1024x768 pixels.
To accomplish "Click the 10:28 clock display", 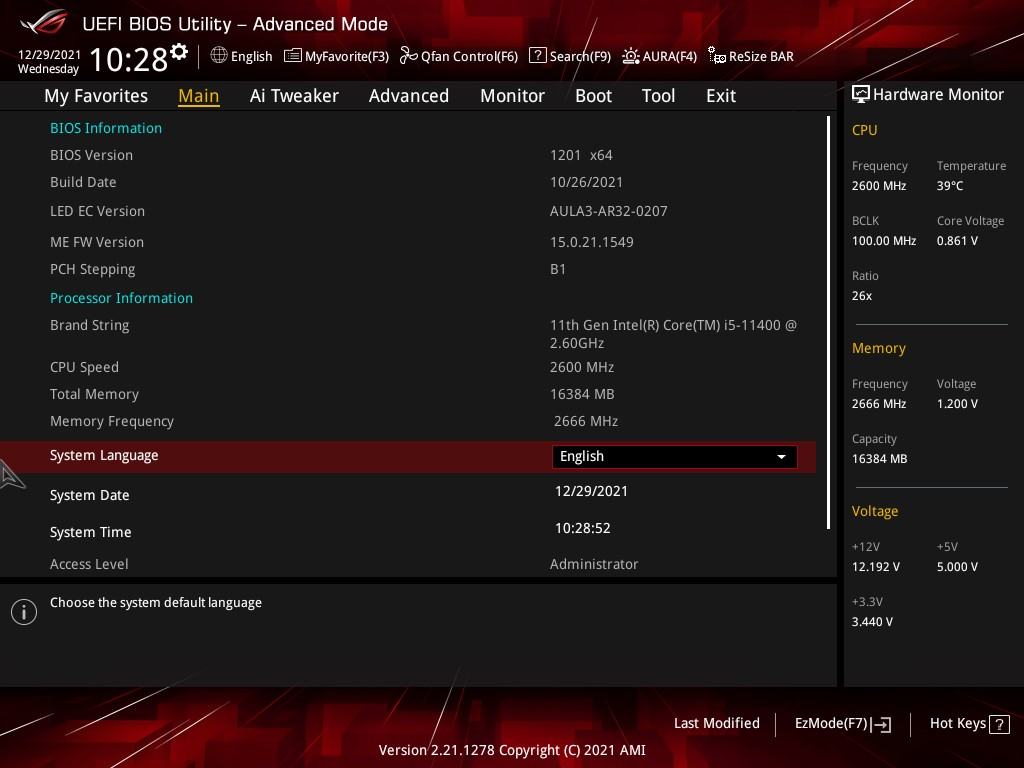I will click(x=129, y=60).
